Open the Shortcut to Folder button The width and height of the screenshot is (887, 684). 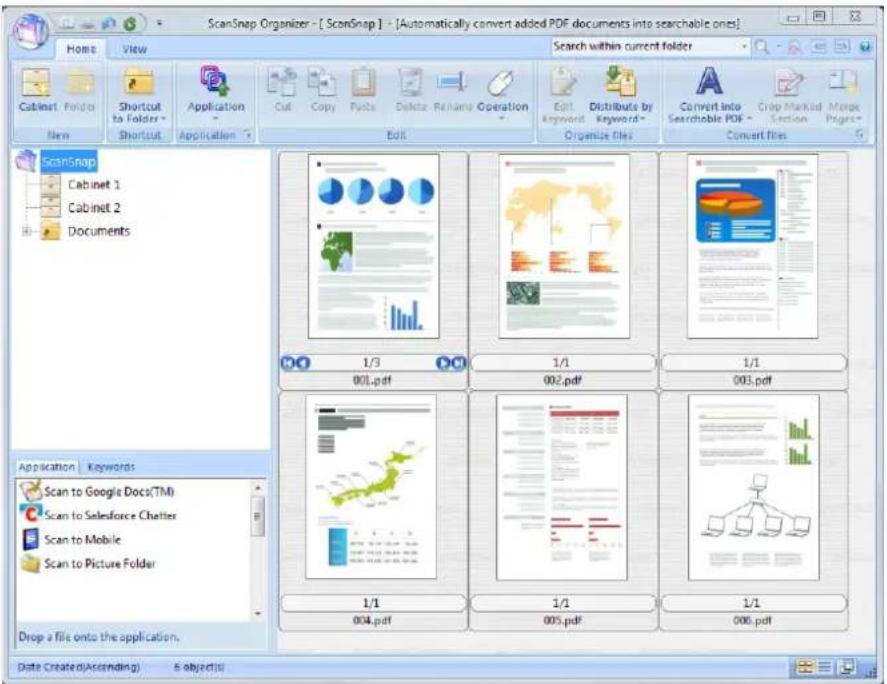(139, 95)
